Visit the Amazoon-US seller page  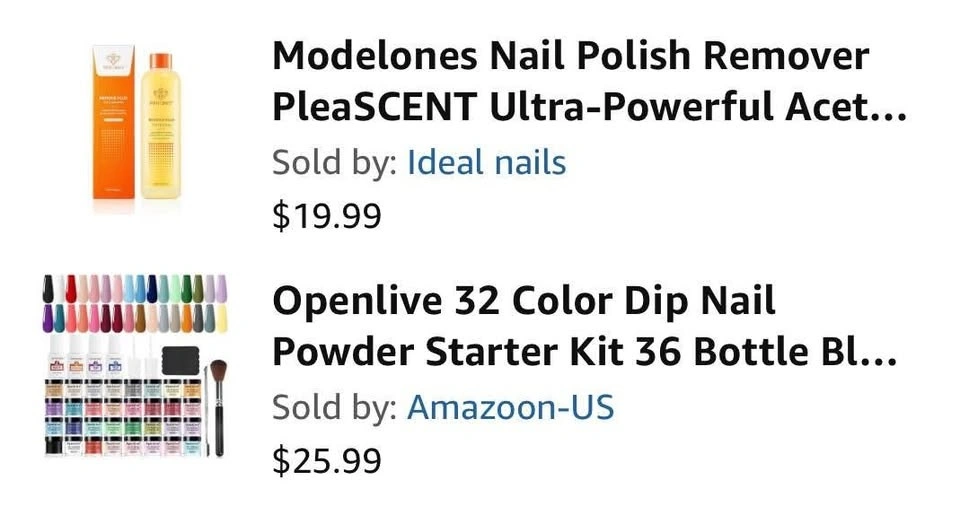coord(510,407)
